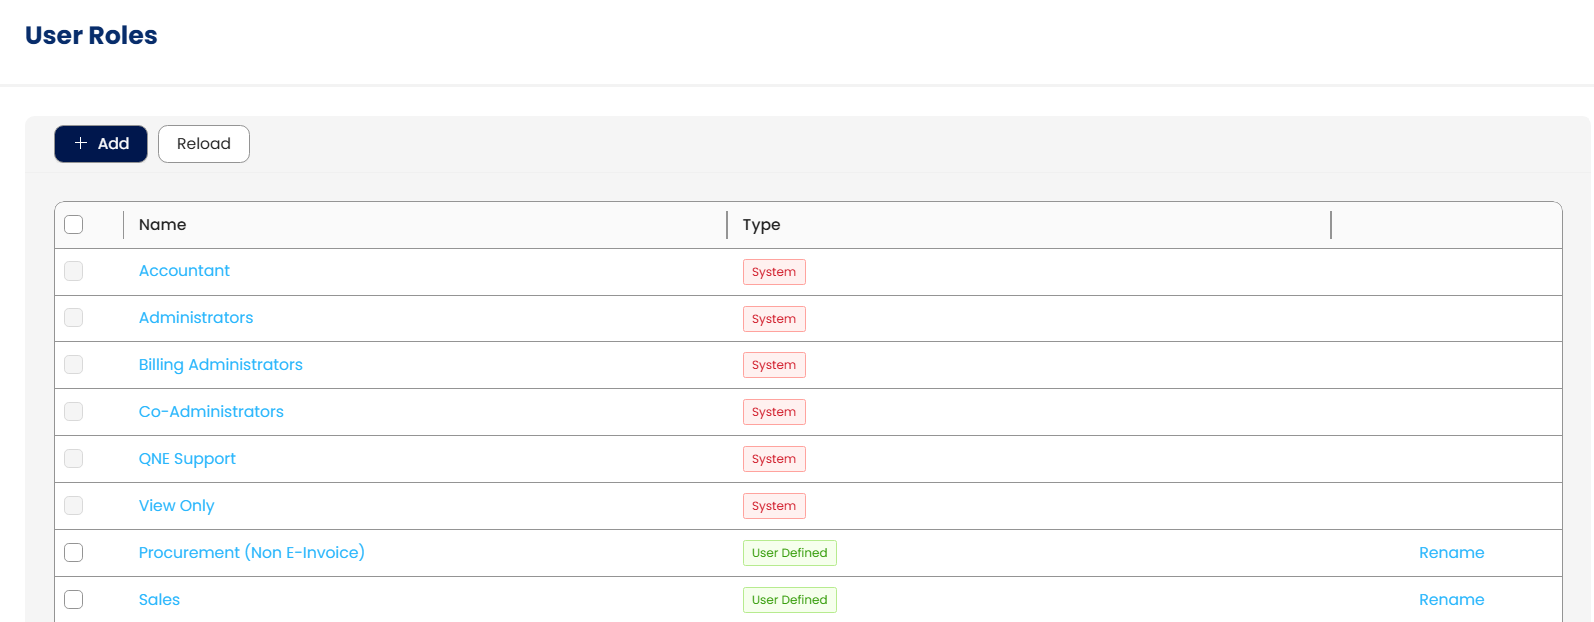Open the QNE Support role
This screenshot has width=1594, height=622.
(187, 459)
